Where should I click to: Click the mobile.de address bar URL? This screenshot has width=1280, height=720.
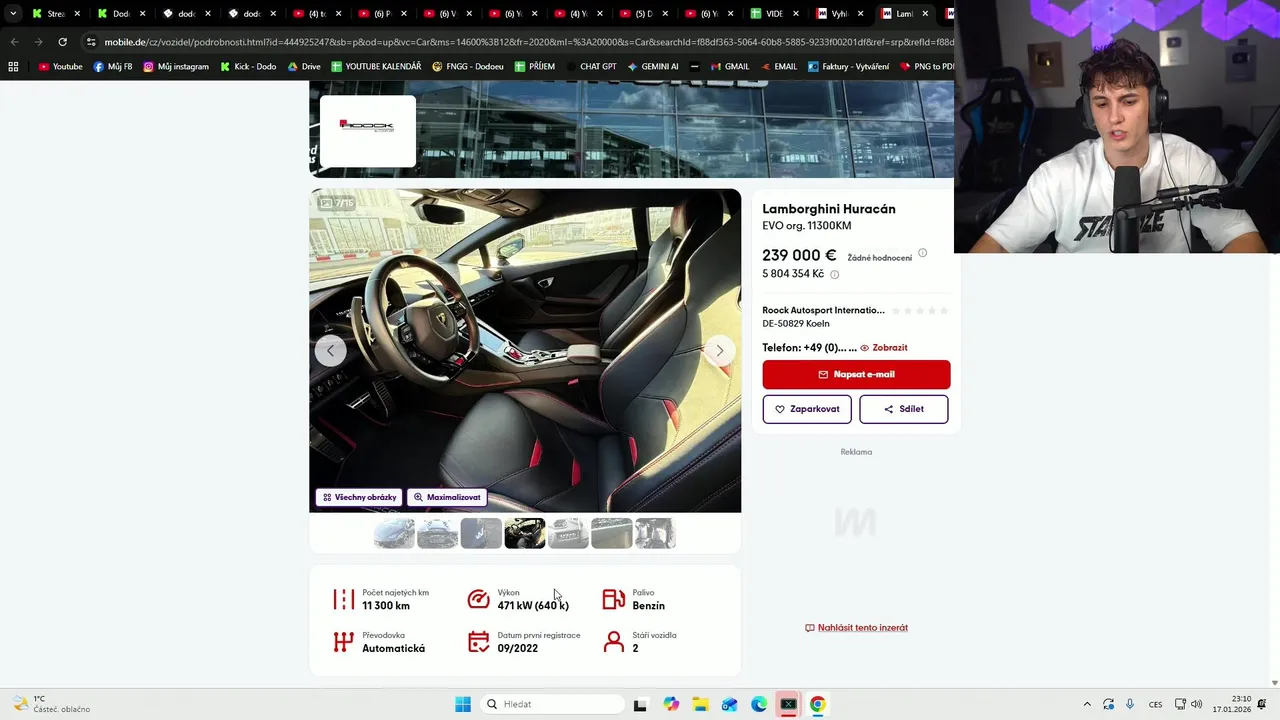pyautogui.click(x=528, y=42)
